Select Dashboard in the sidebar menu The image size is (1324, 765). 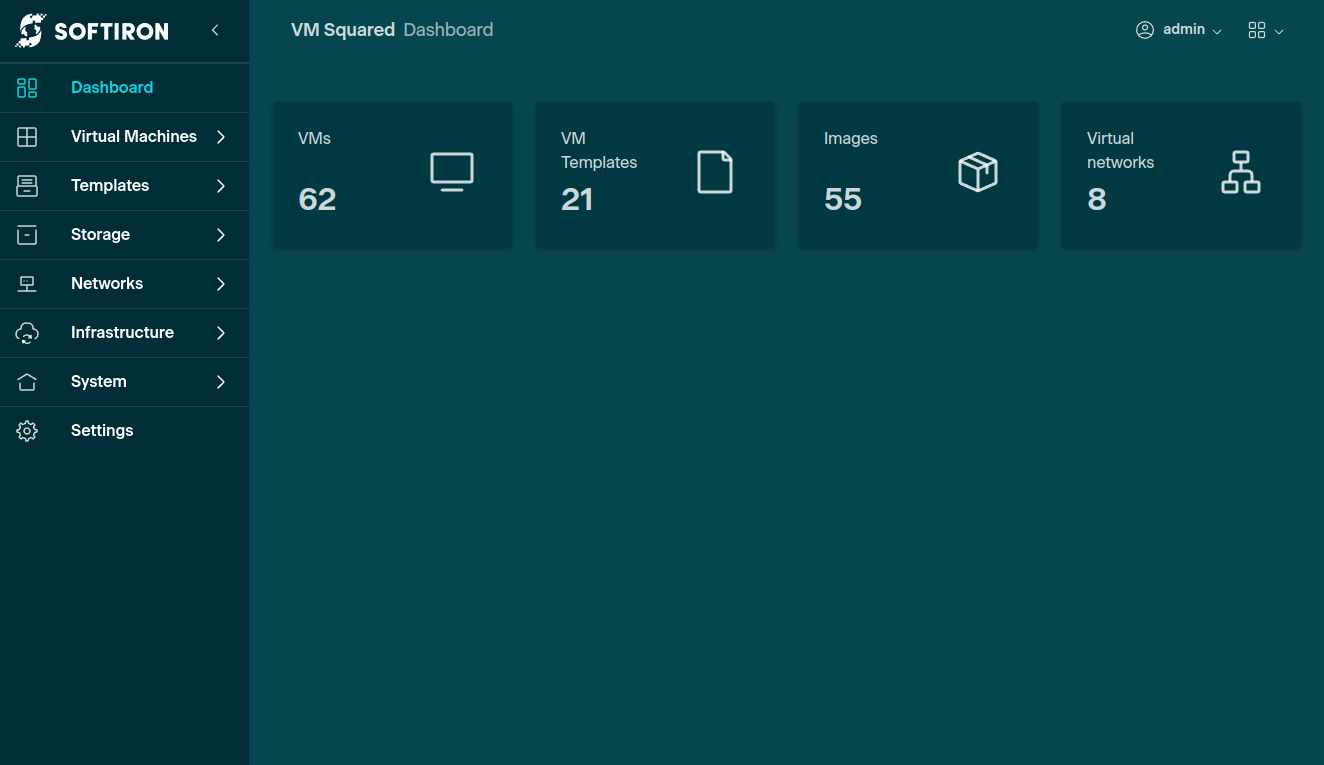[x=112, y=88]
